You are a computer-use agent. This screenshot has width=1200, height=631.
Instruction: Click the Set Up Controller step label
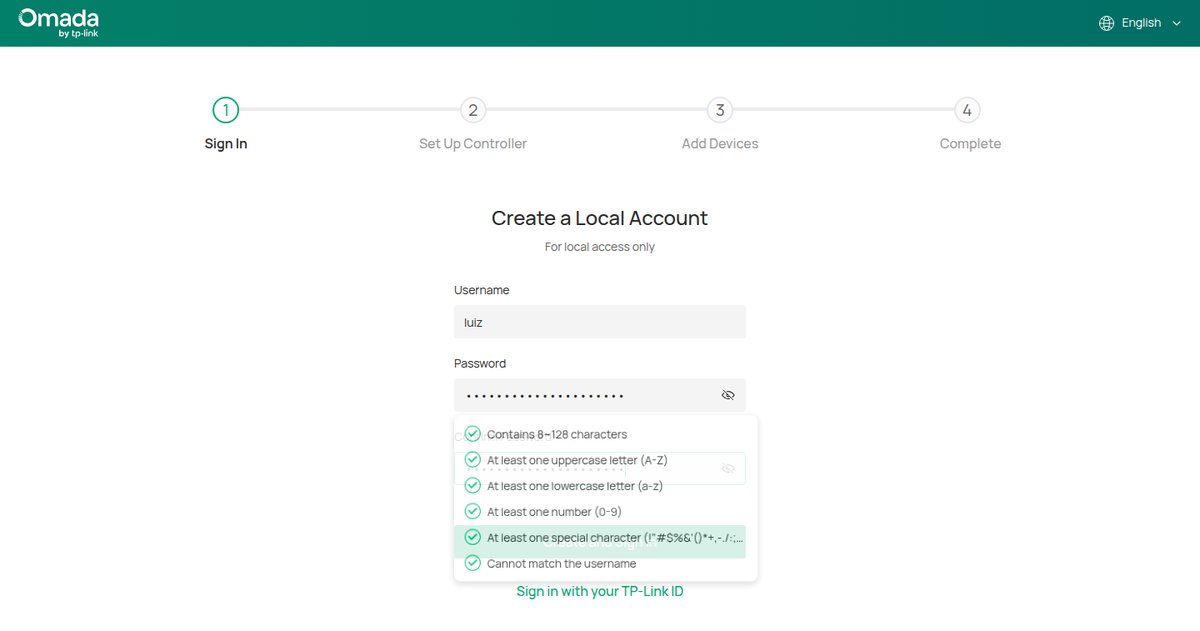[x=473, y=144]
